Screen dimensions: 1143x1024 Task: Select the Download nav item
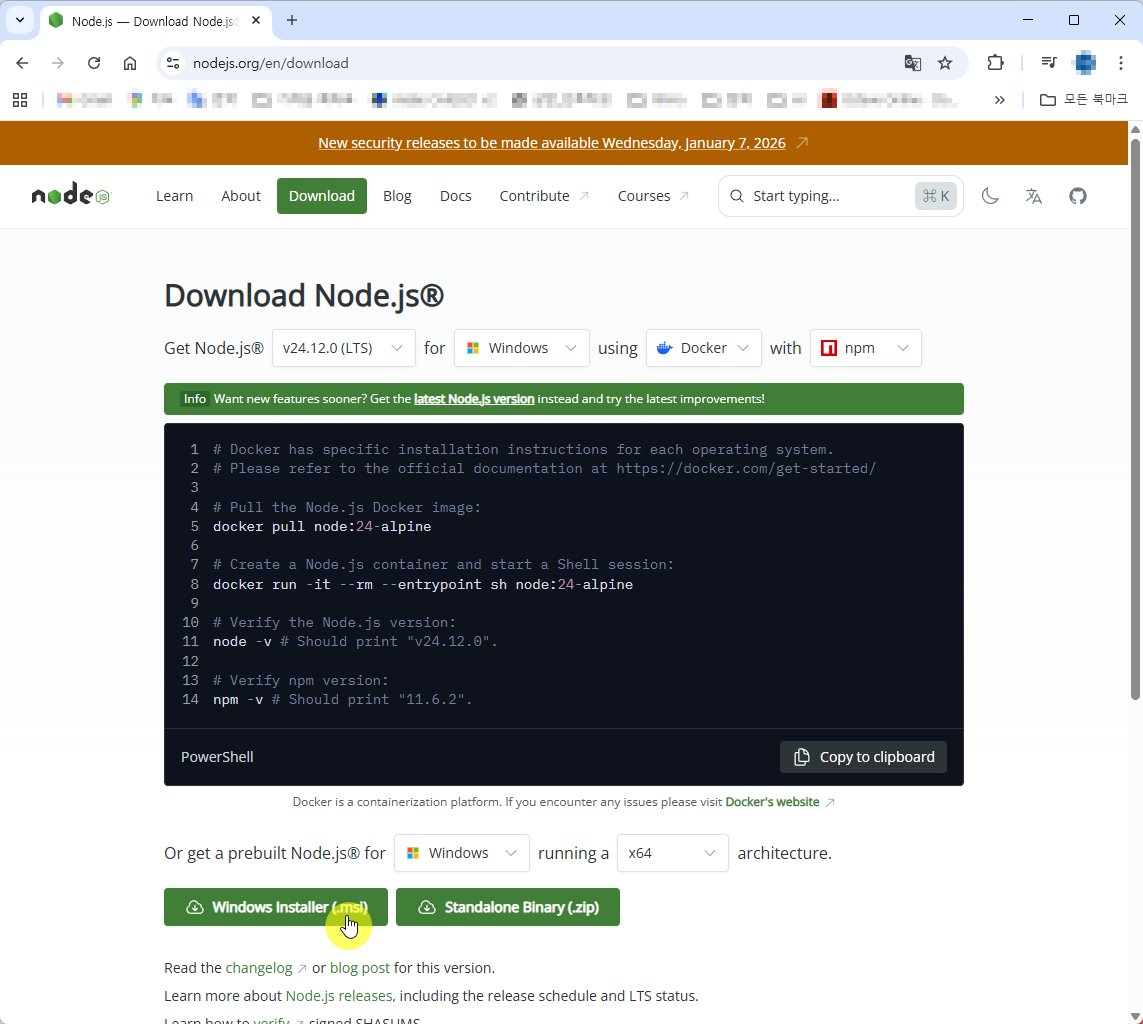pyautogui.click(x=321, y=196)
